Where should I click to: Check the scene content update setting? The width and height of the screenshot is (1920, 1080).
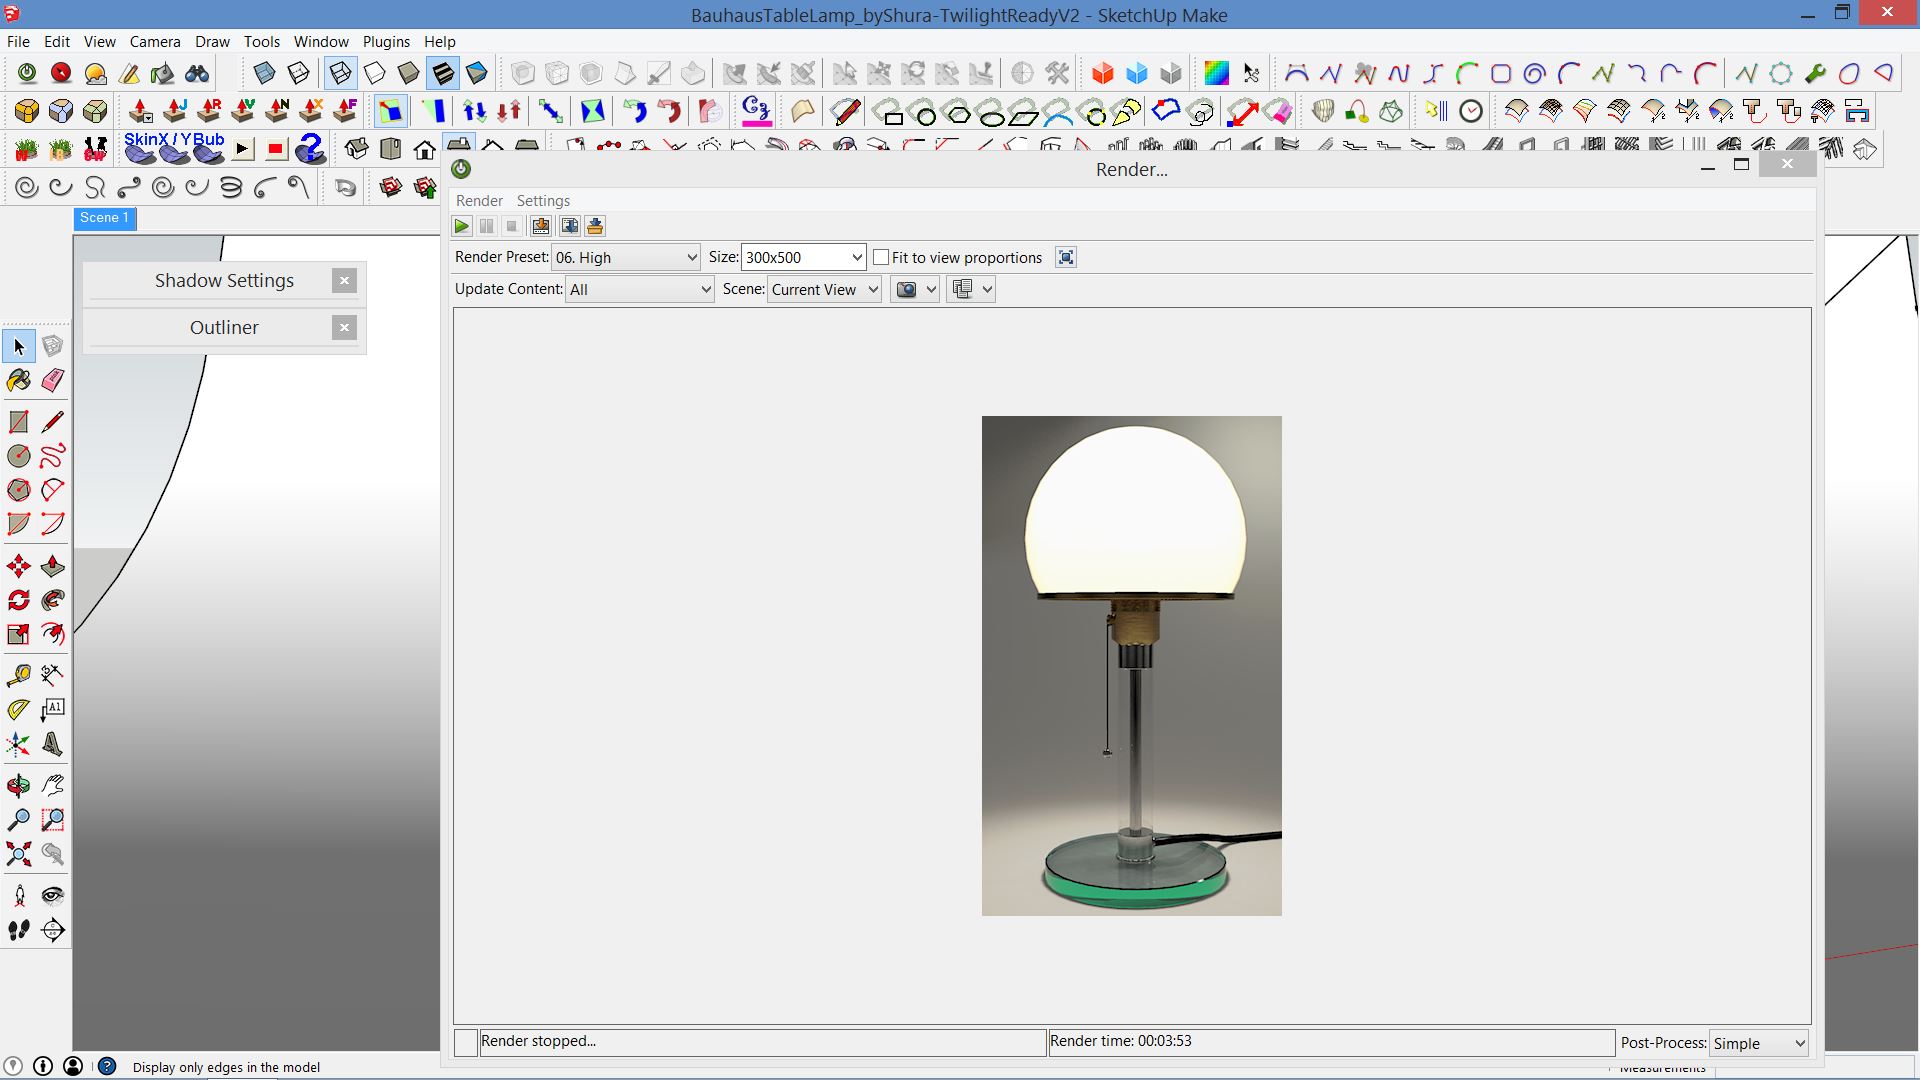pos(638,289)
